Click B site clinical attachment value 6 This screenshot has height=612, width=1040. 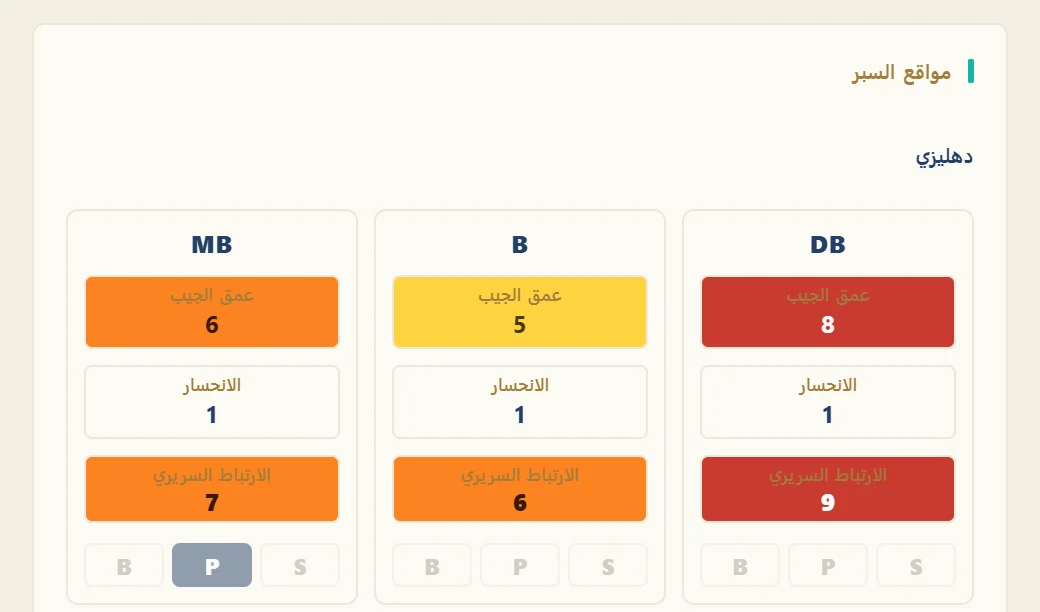(520, 489)
